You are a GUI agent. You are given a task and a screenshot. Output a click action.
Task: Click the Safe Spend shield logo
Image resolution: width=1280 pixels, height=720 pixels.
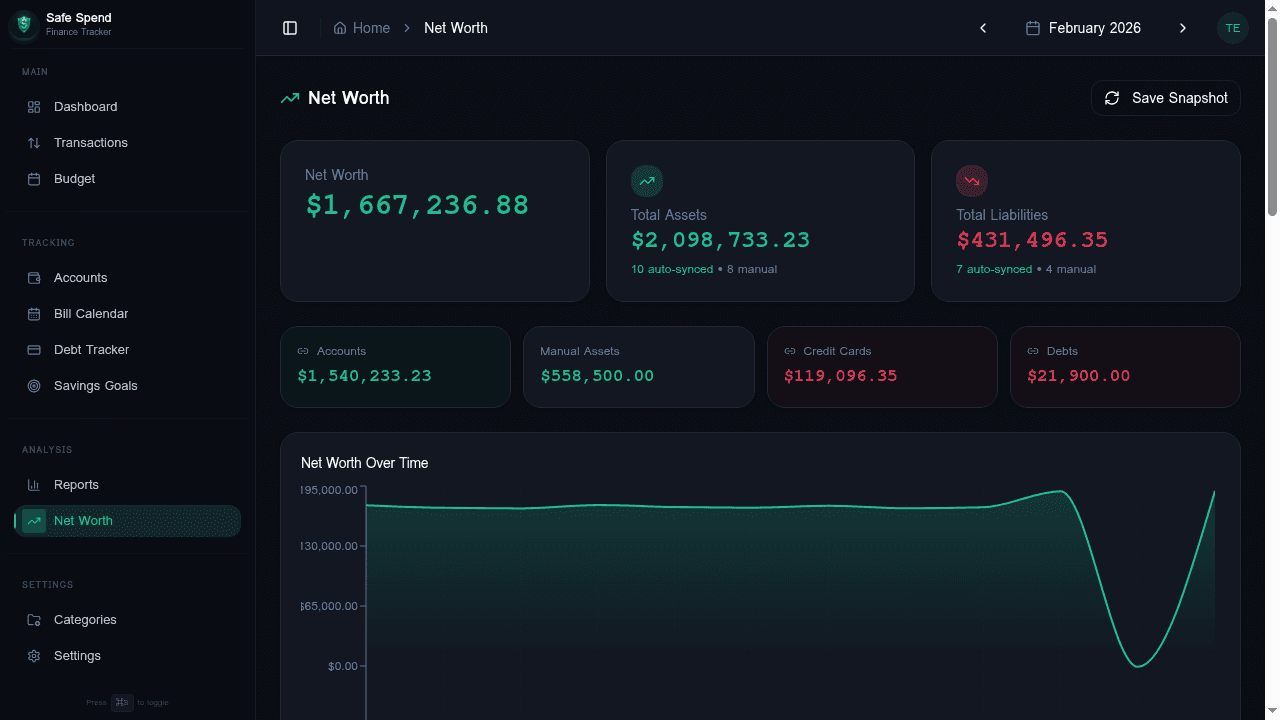click(23, 24)
